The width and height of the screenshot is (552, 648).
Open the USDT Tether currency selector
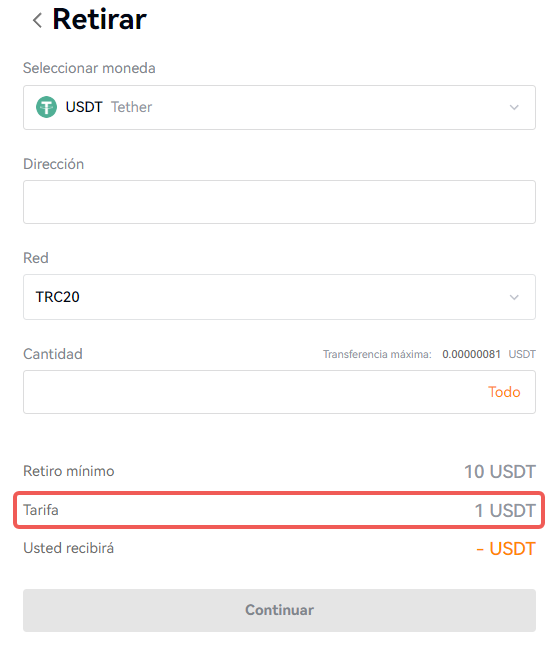(x=279, y=107)
